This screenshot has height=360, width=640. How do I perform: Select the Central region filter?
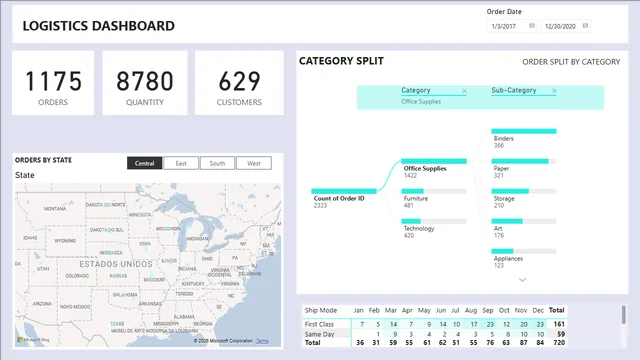point(144,163)
